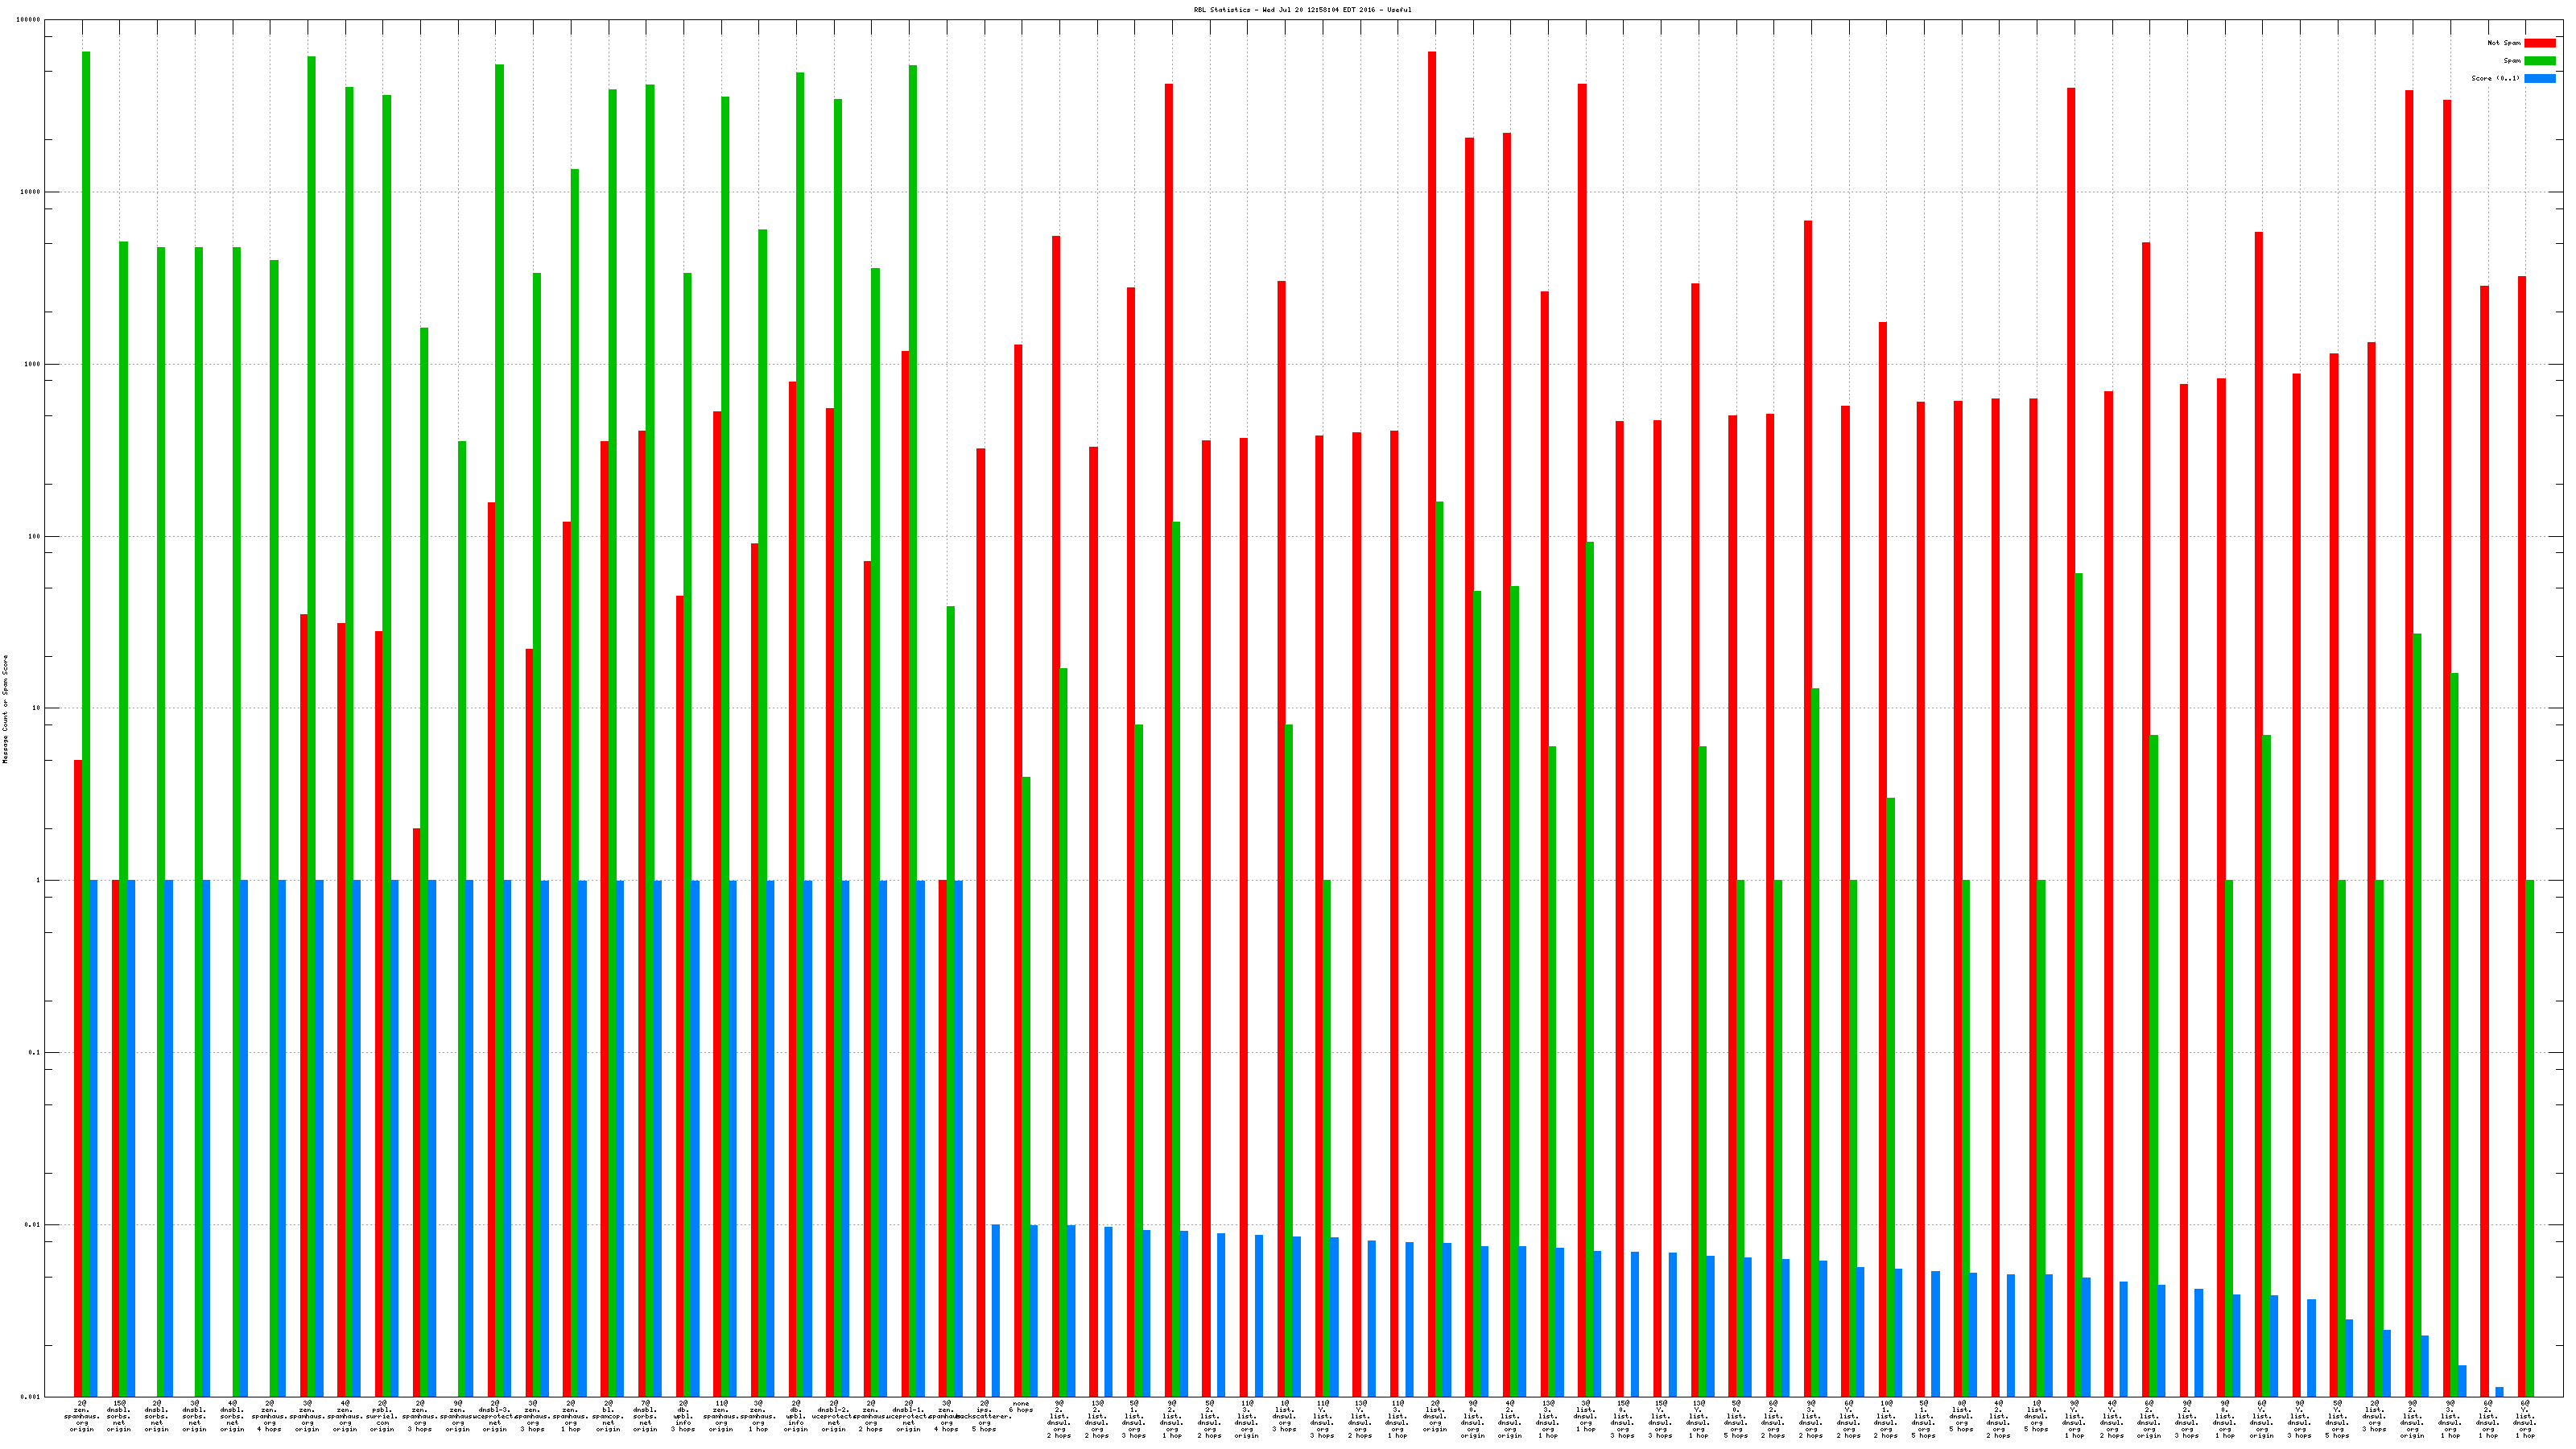Image resolution: width=2576 pixels, height=1449 pixels.
Task: Click the 1000 y-axis tick label
Action: point(33,364)
